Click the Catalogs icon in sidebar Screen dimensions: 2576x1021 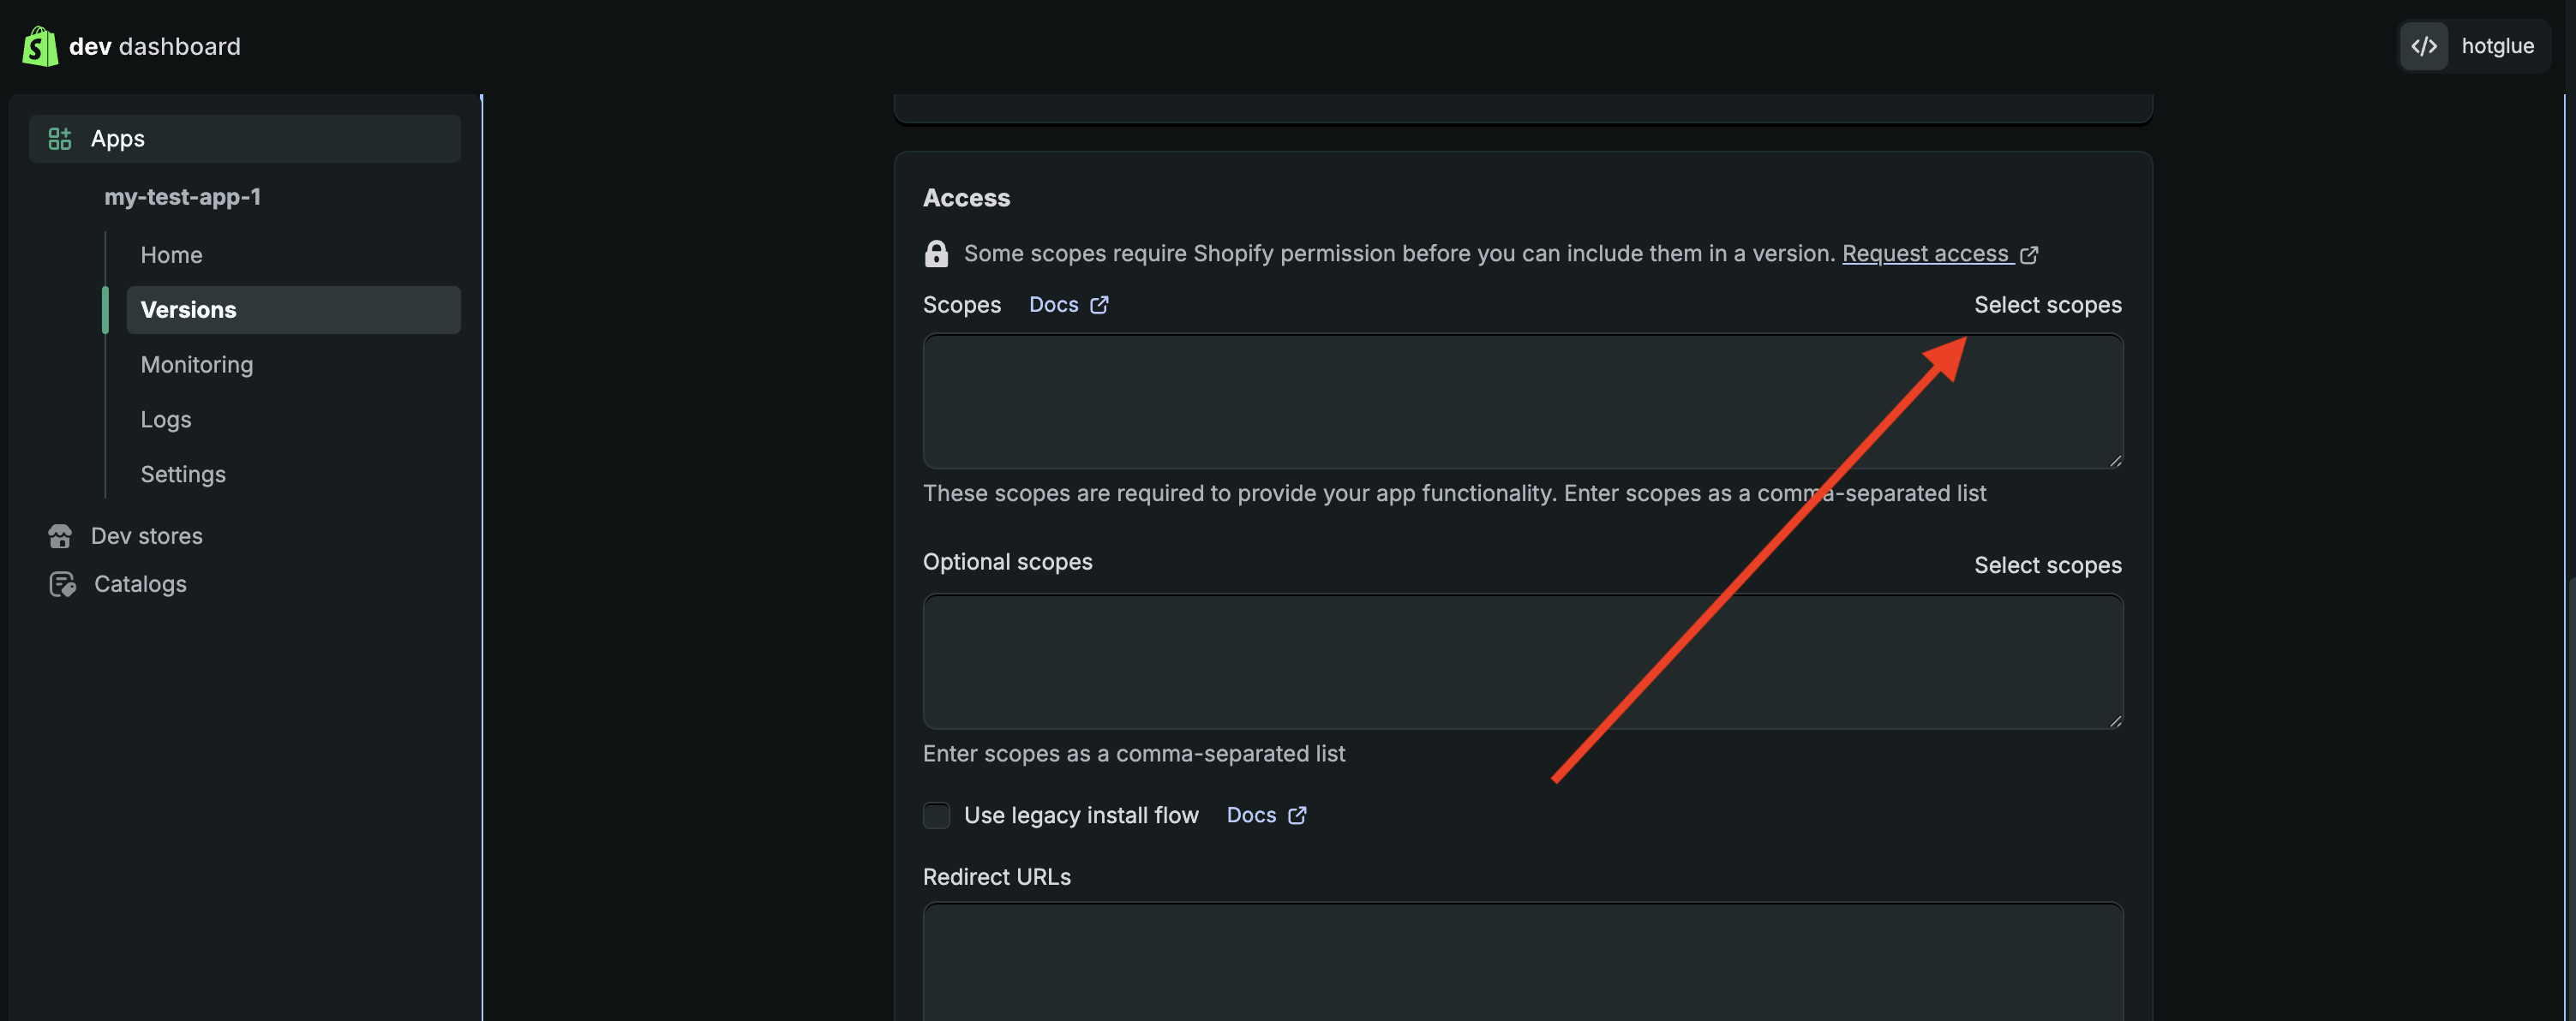click(x=62, y=584)
